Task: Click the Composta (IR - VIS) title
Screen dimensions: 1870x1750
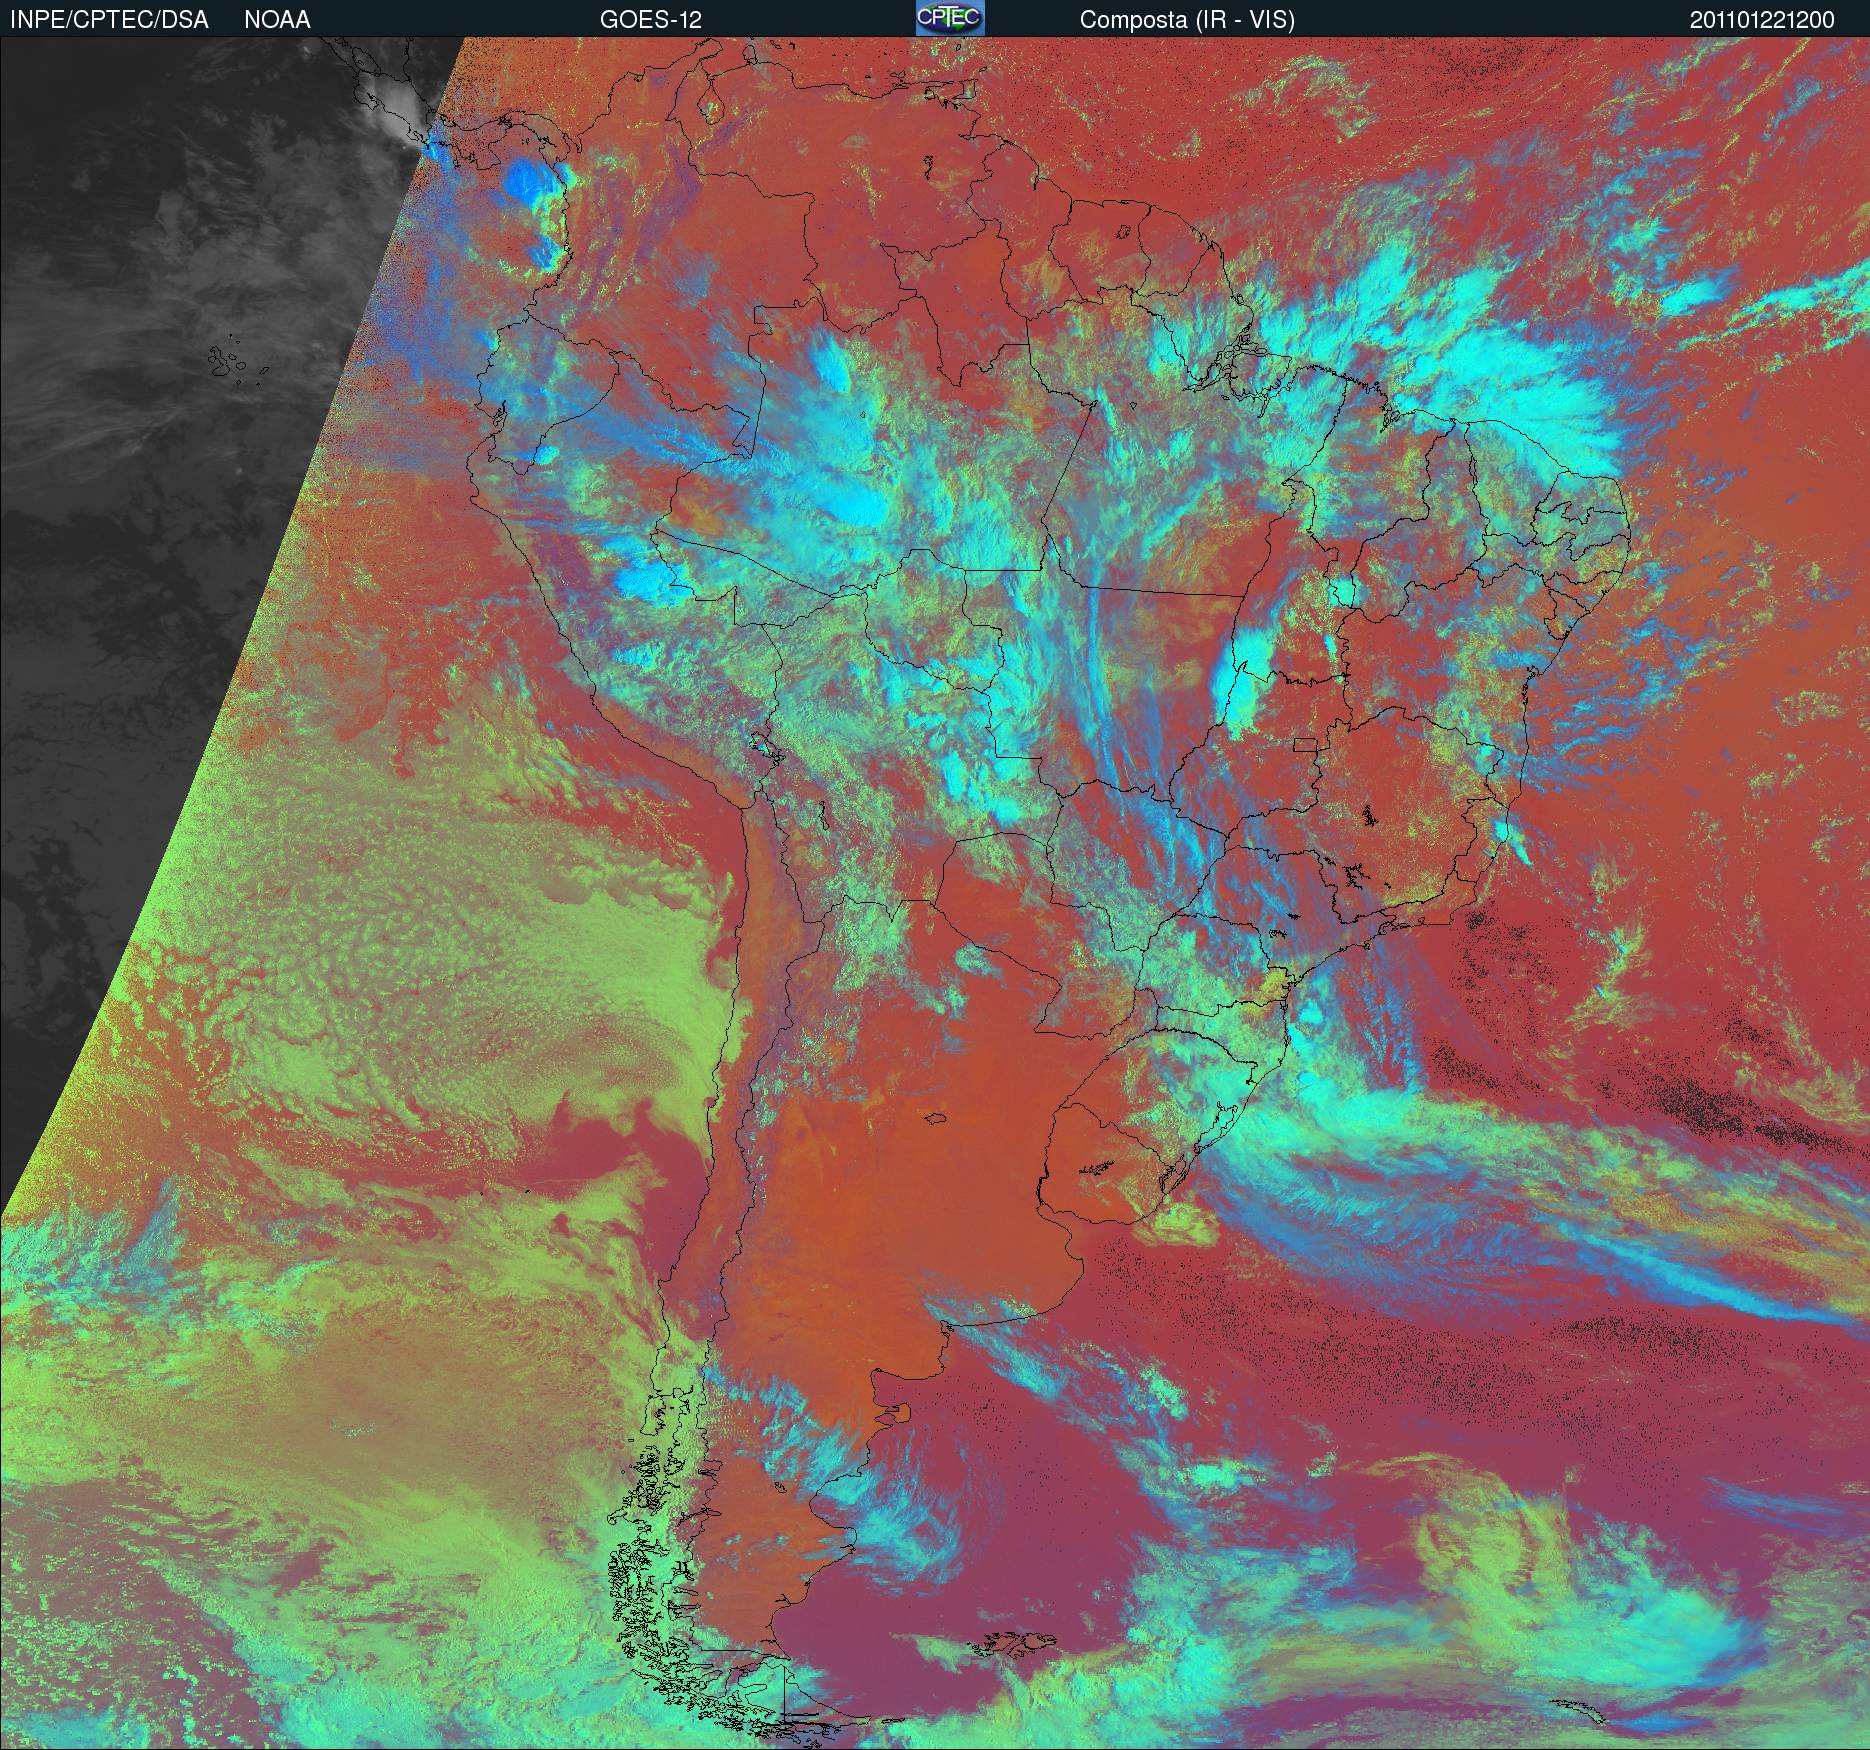Action: coord(1187,21)
